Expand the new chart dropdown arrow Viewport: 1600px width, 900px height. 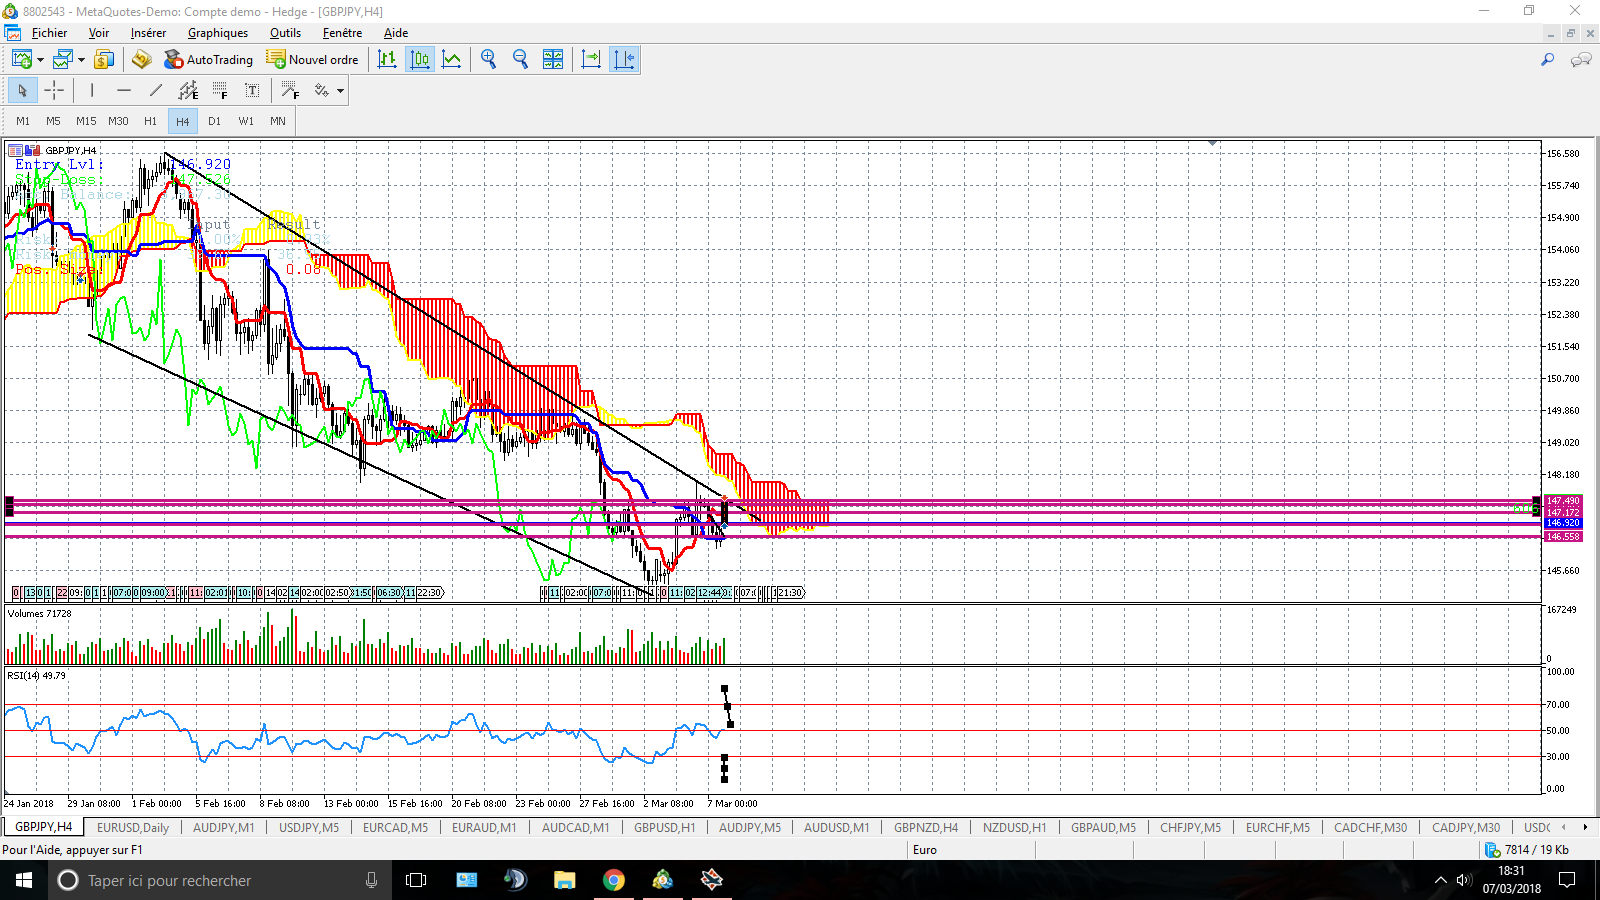coord(40,60)
